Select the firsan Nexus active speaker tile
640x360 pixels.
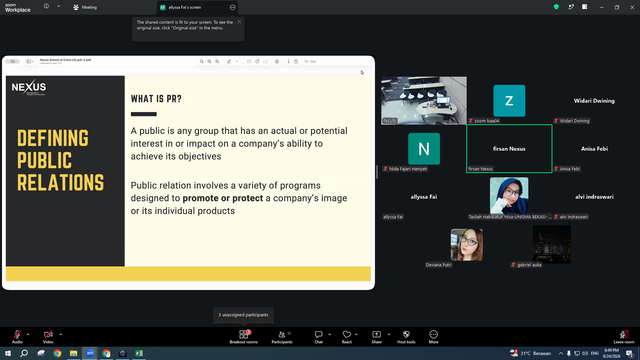click(509, 149)
